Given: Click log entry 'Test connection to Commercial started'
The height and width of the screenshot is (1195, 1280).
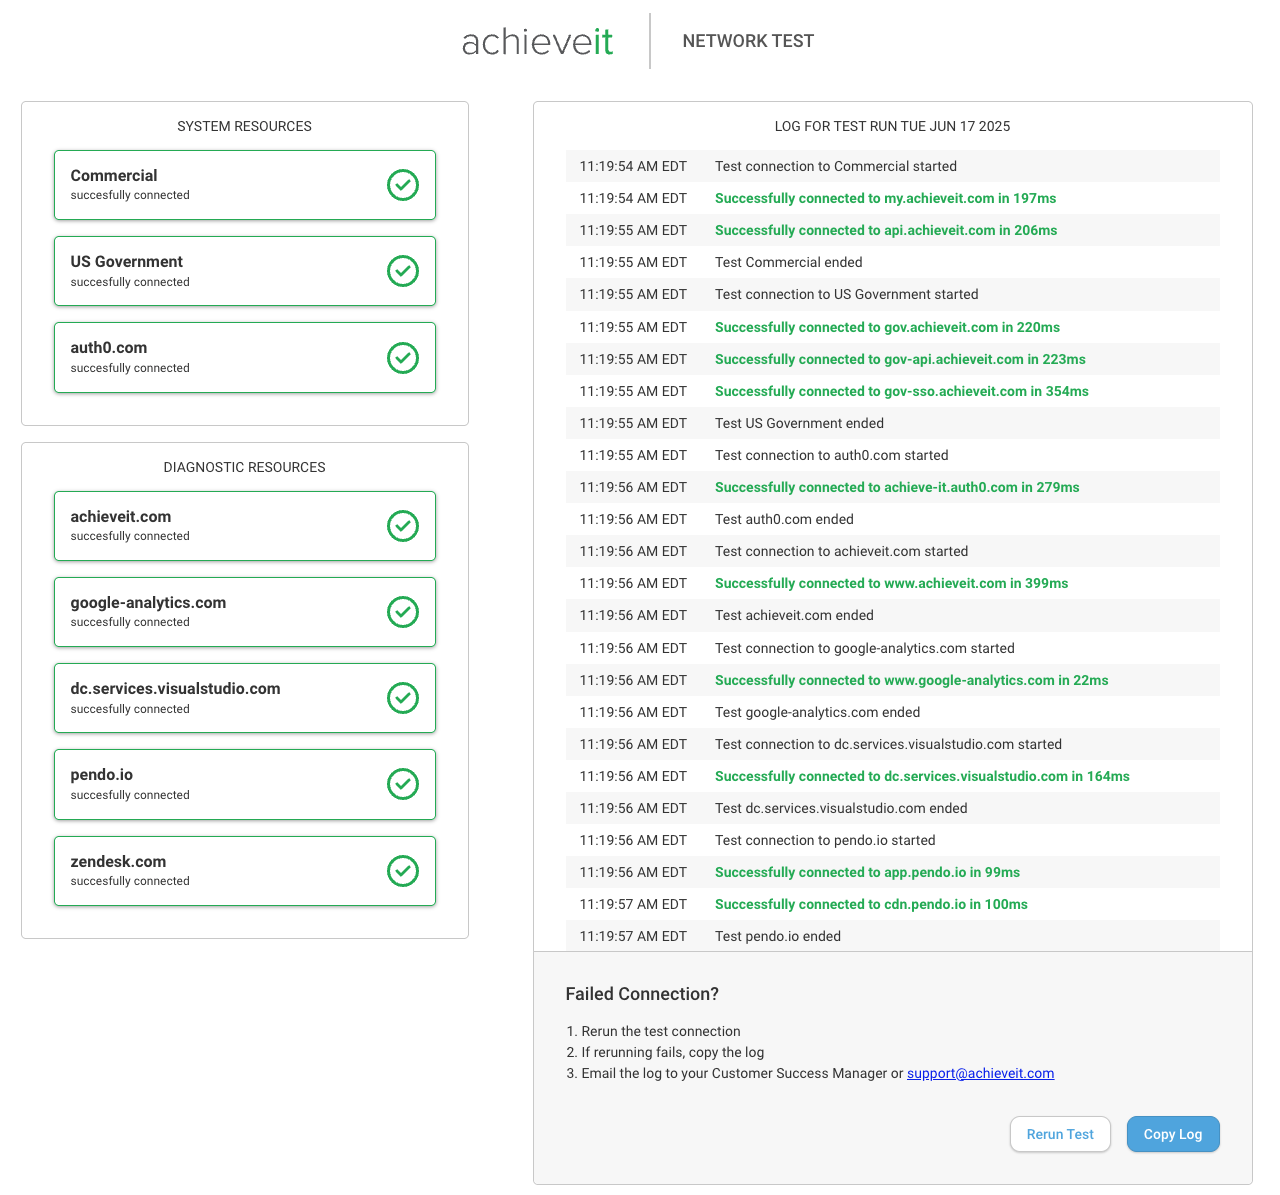Looking at the screenshot, I should pyautogui.click(x=893, y=166).
